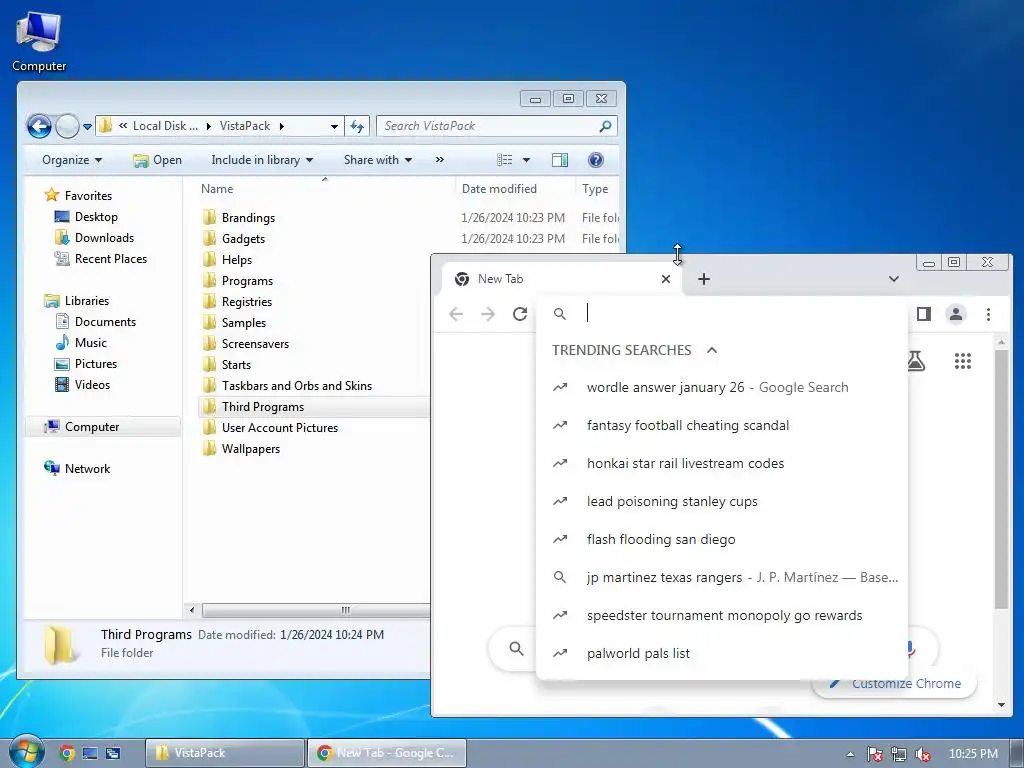Open the Computer desktop icon
This screenshot has width=1024, height=768.
pyautogui.click(x=39, y=41)
